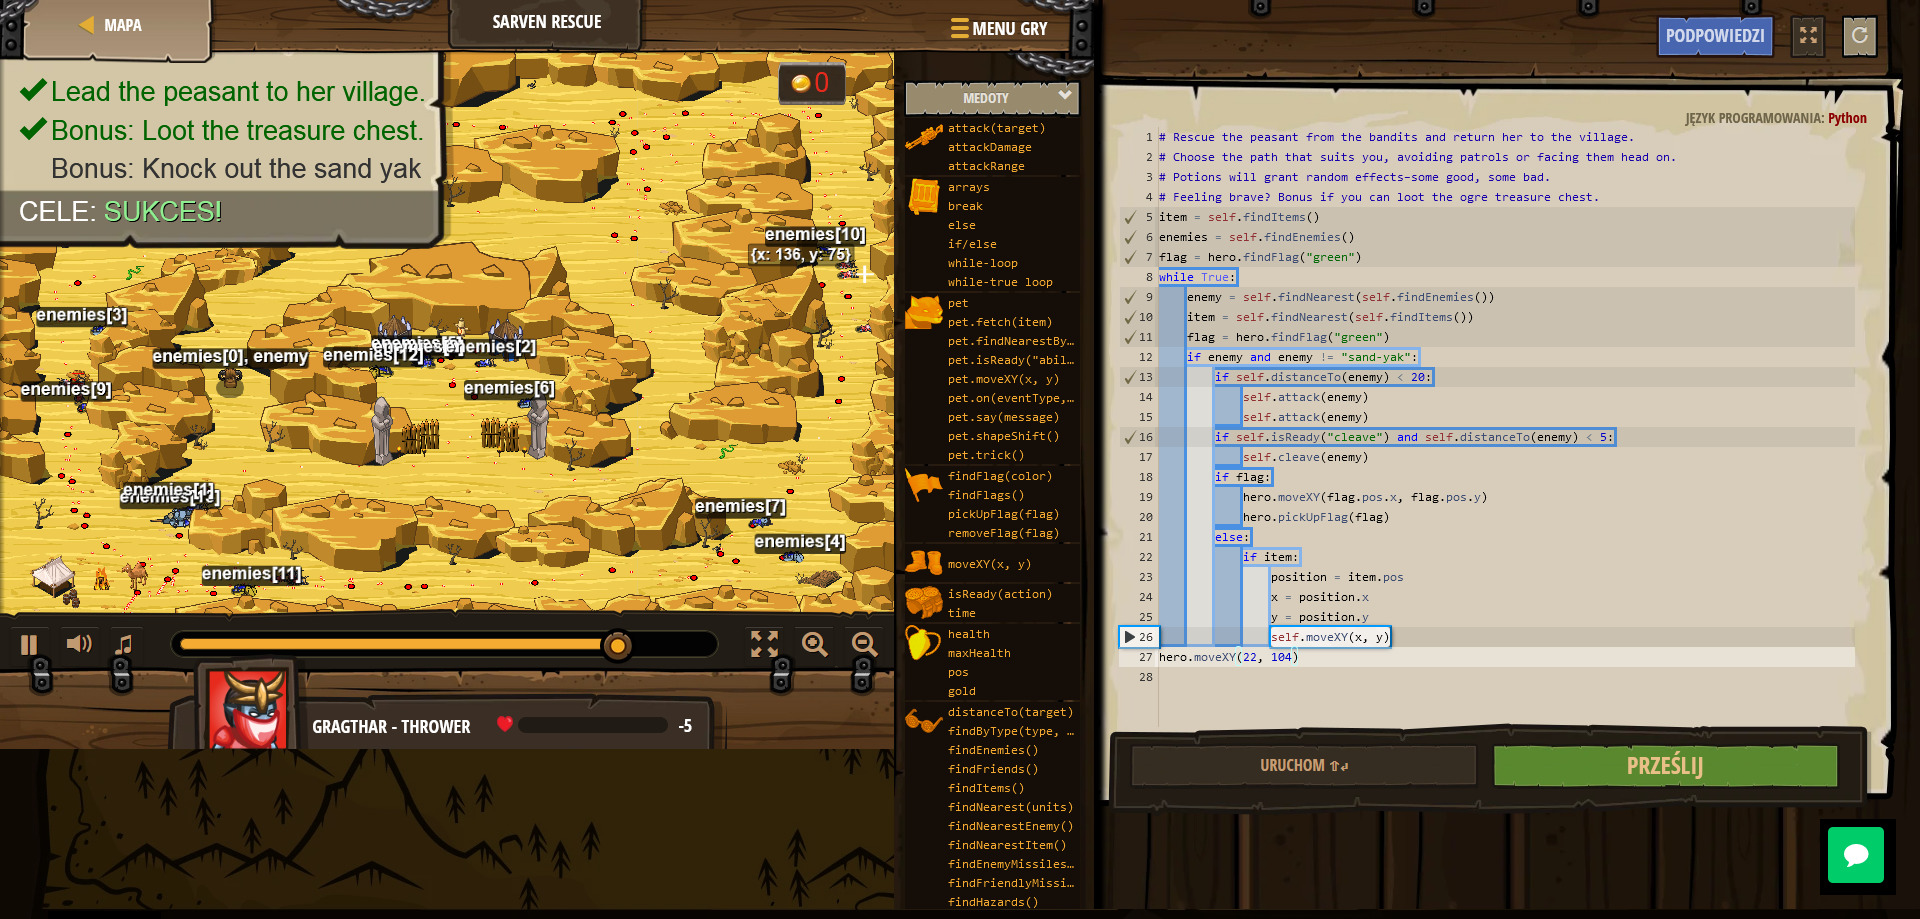This screenshot has width=1920, height=919.
Task: Select the maxHealth property
Action: (979, 653)
